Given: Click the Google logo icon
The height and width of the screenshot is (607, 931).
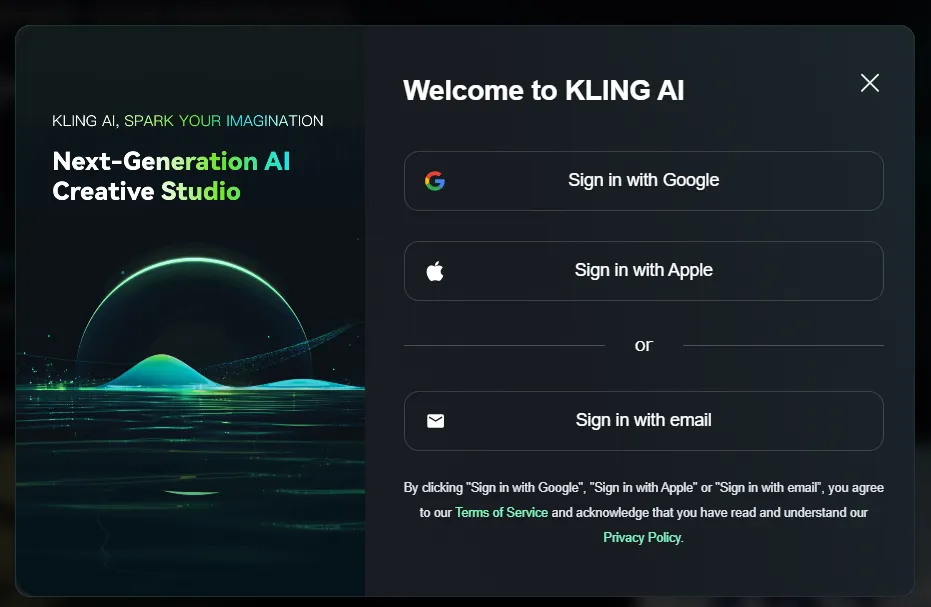Looking at the screenshot, I should click(x=434, y=181).
